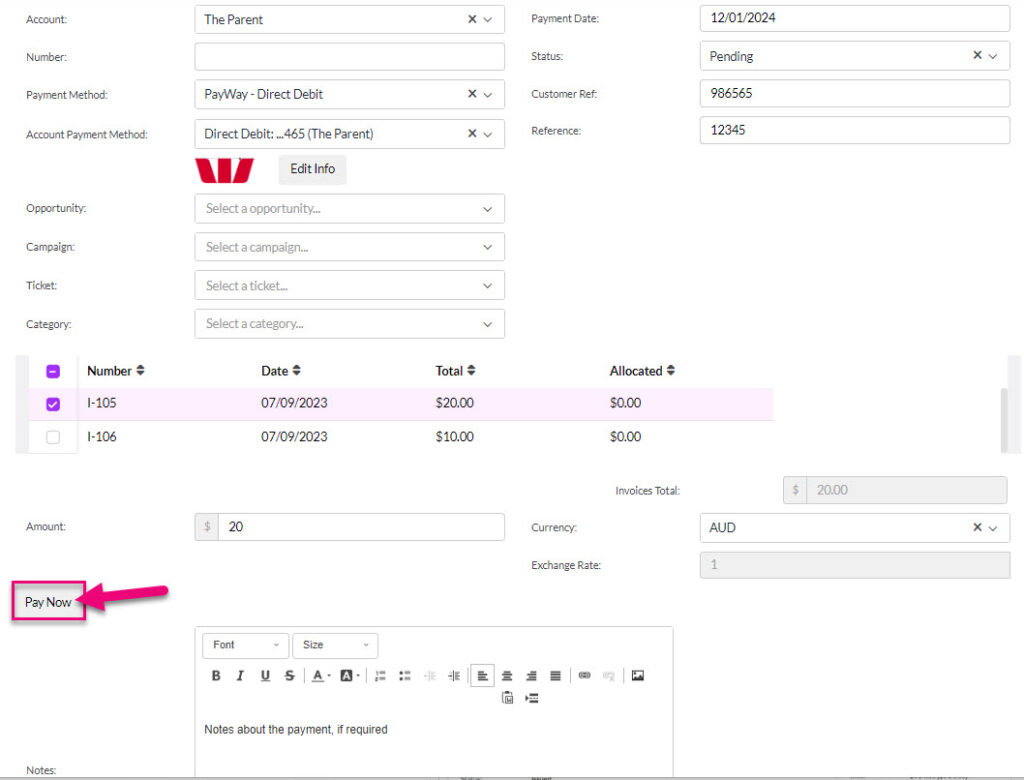Screen dimensions: 1024x780
Task: Check the invoice I-106 checkbox
Action: coord(53,437)
